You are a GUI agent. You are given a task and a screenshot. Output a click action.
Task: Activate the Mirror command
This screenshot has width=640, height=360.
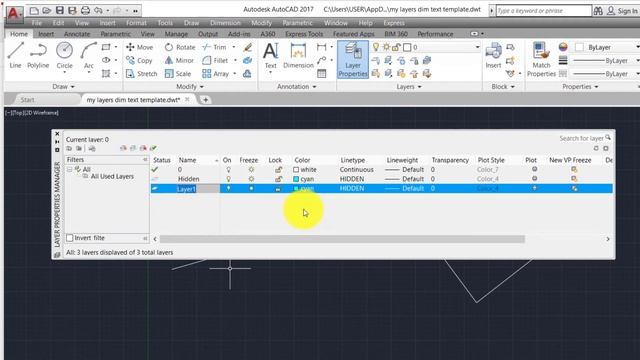coord(179,60)
